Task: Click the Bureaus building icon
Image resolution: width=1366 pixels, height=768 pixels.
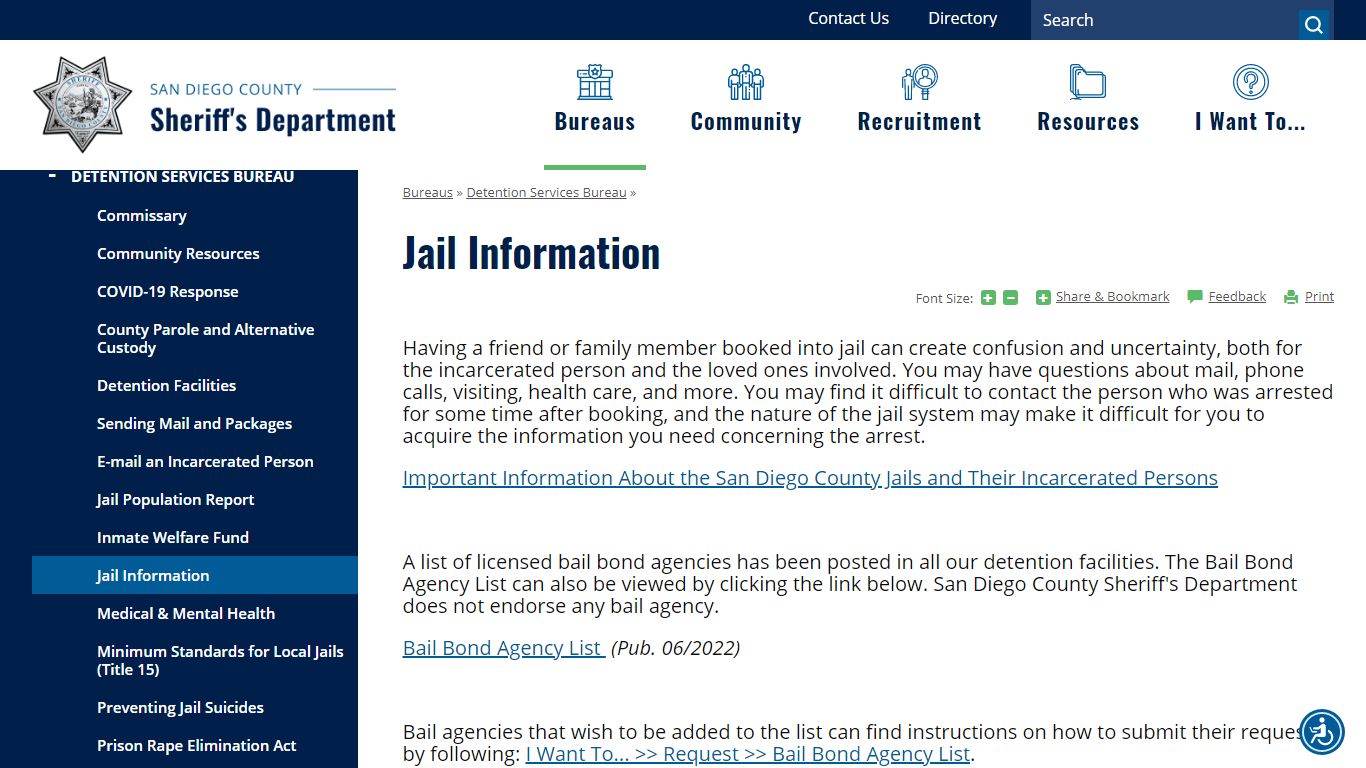Action: (595, 82)
